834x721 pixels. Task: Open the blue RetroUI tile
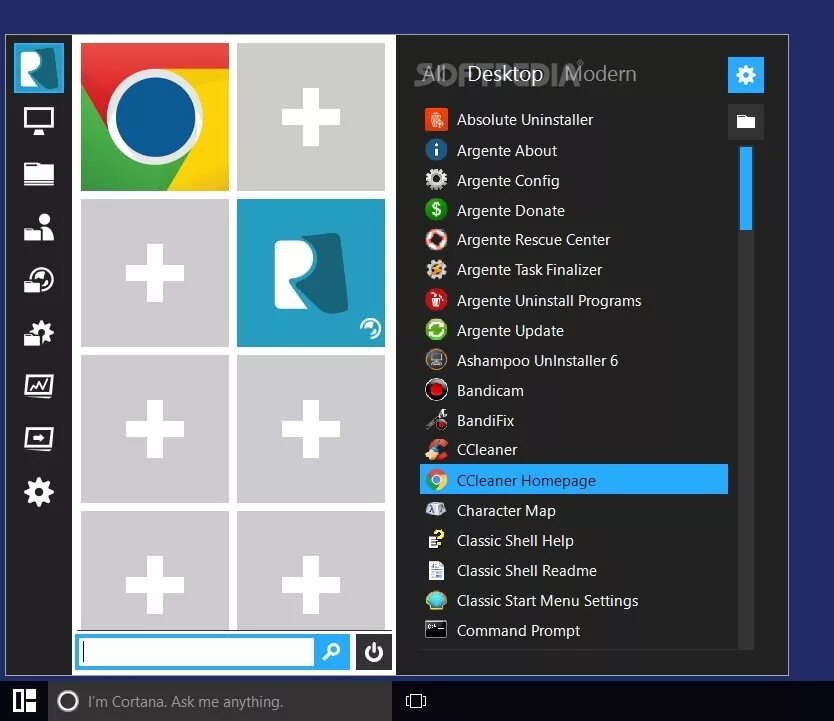pos(311,273)
